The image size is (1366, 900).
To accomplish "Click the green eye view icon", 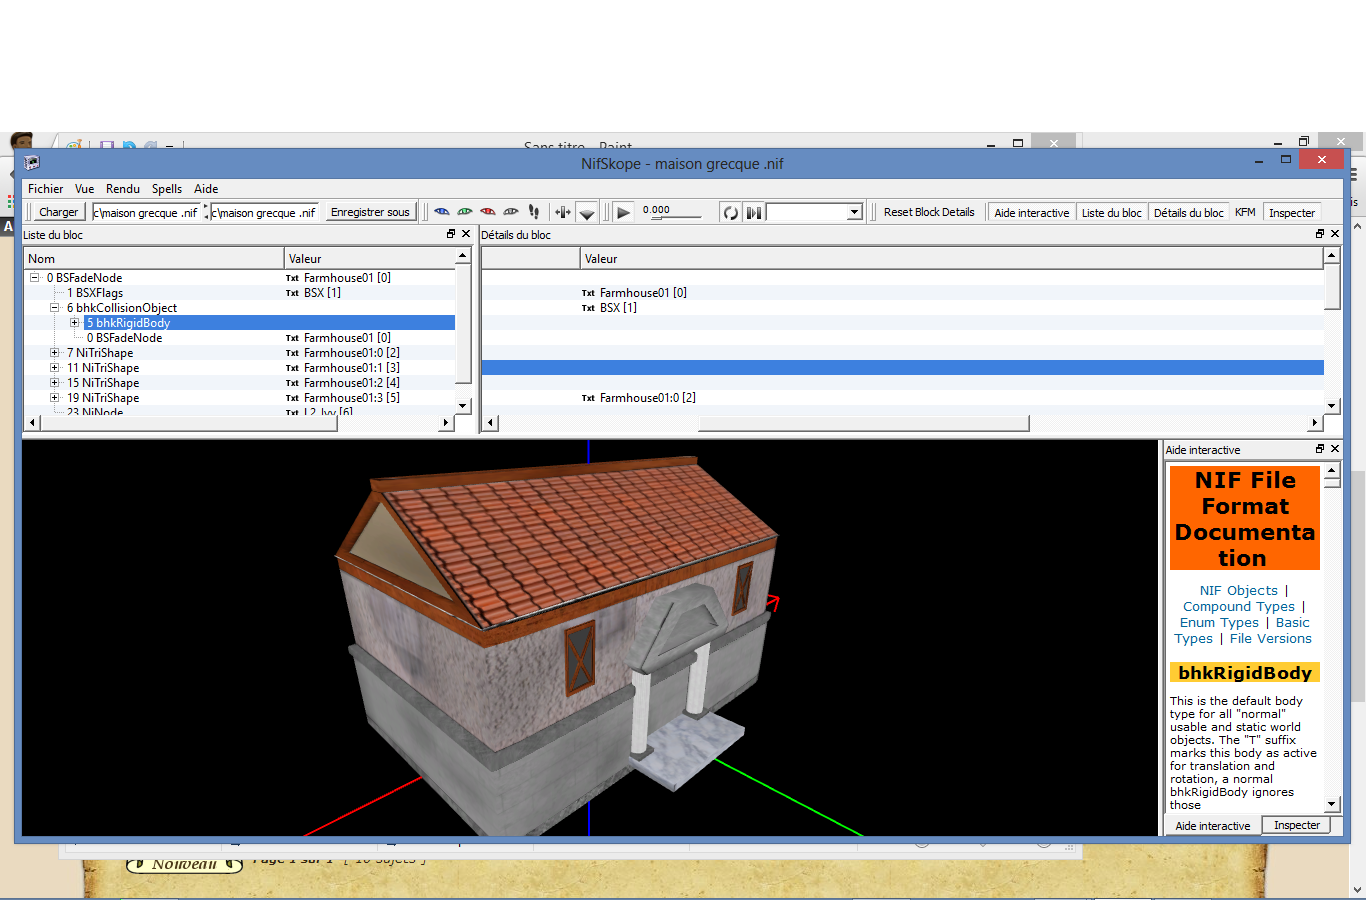I will click(x=465, y=212).
